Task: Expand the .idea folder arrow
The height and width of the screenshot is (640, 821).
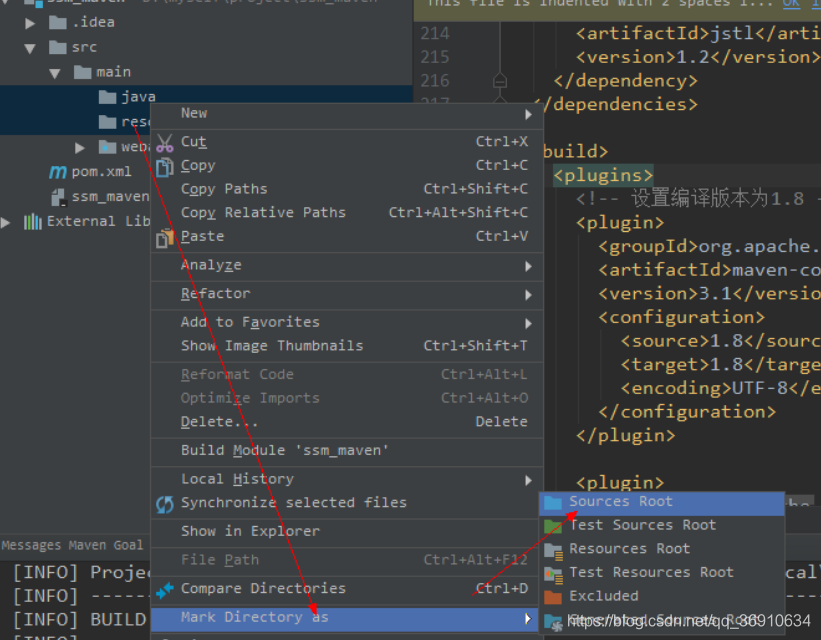Action: 30,24
